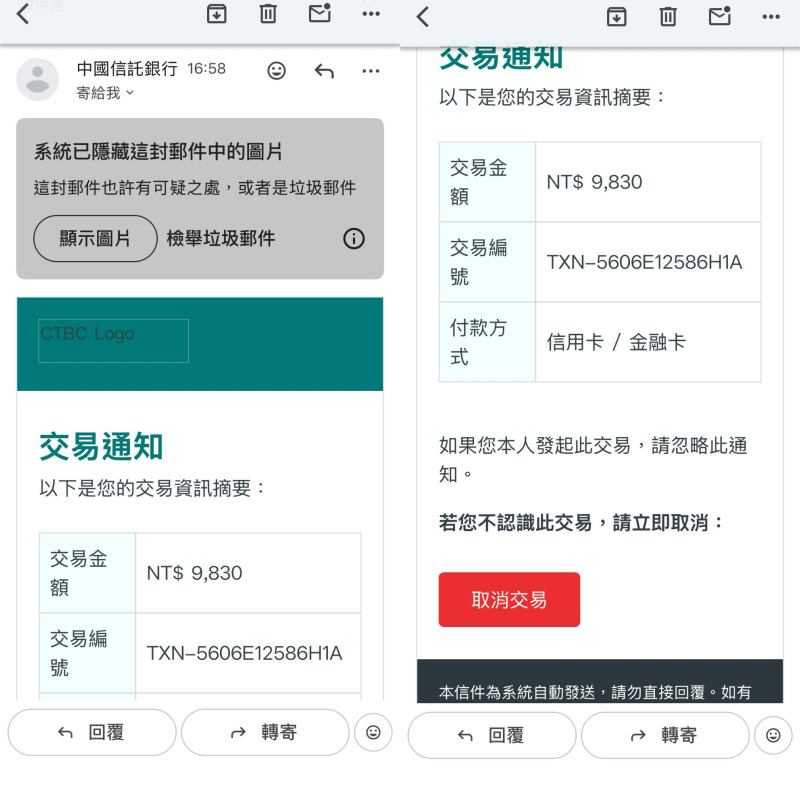The width and height of the screenshot is (800, 800).
Task: Tap the info icon in the spam warning banner
Action: point(353,239)
